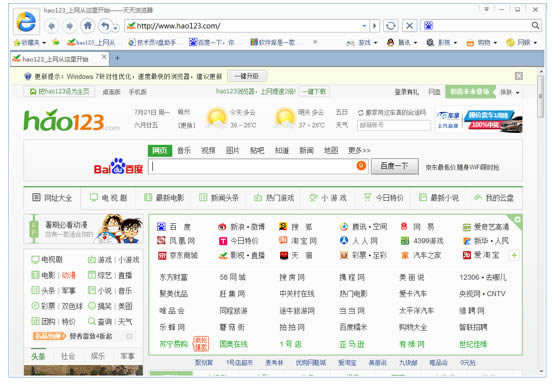Select the 网页 search tab
Screen dimensions: 560x386
click(x=160, y=150)
